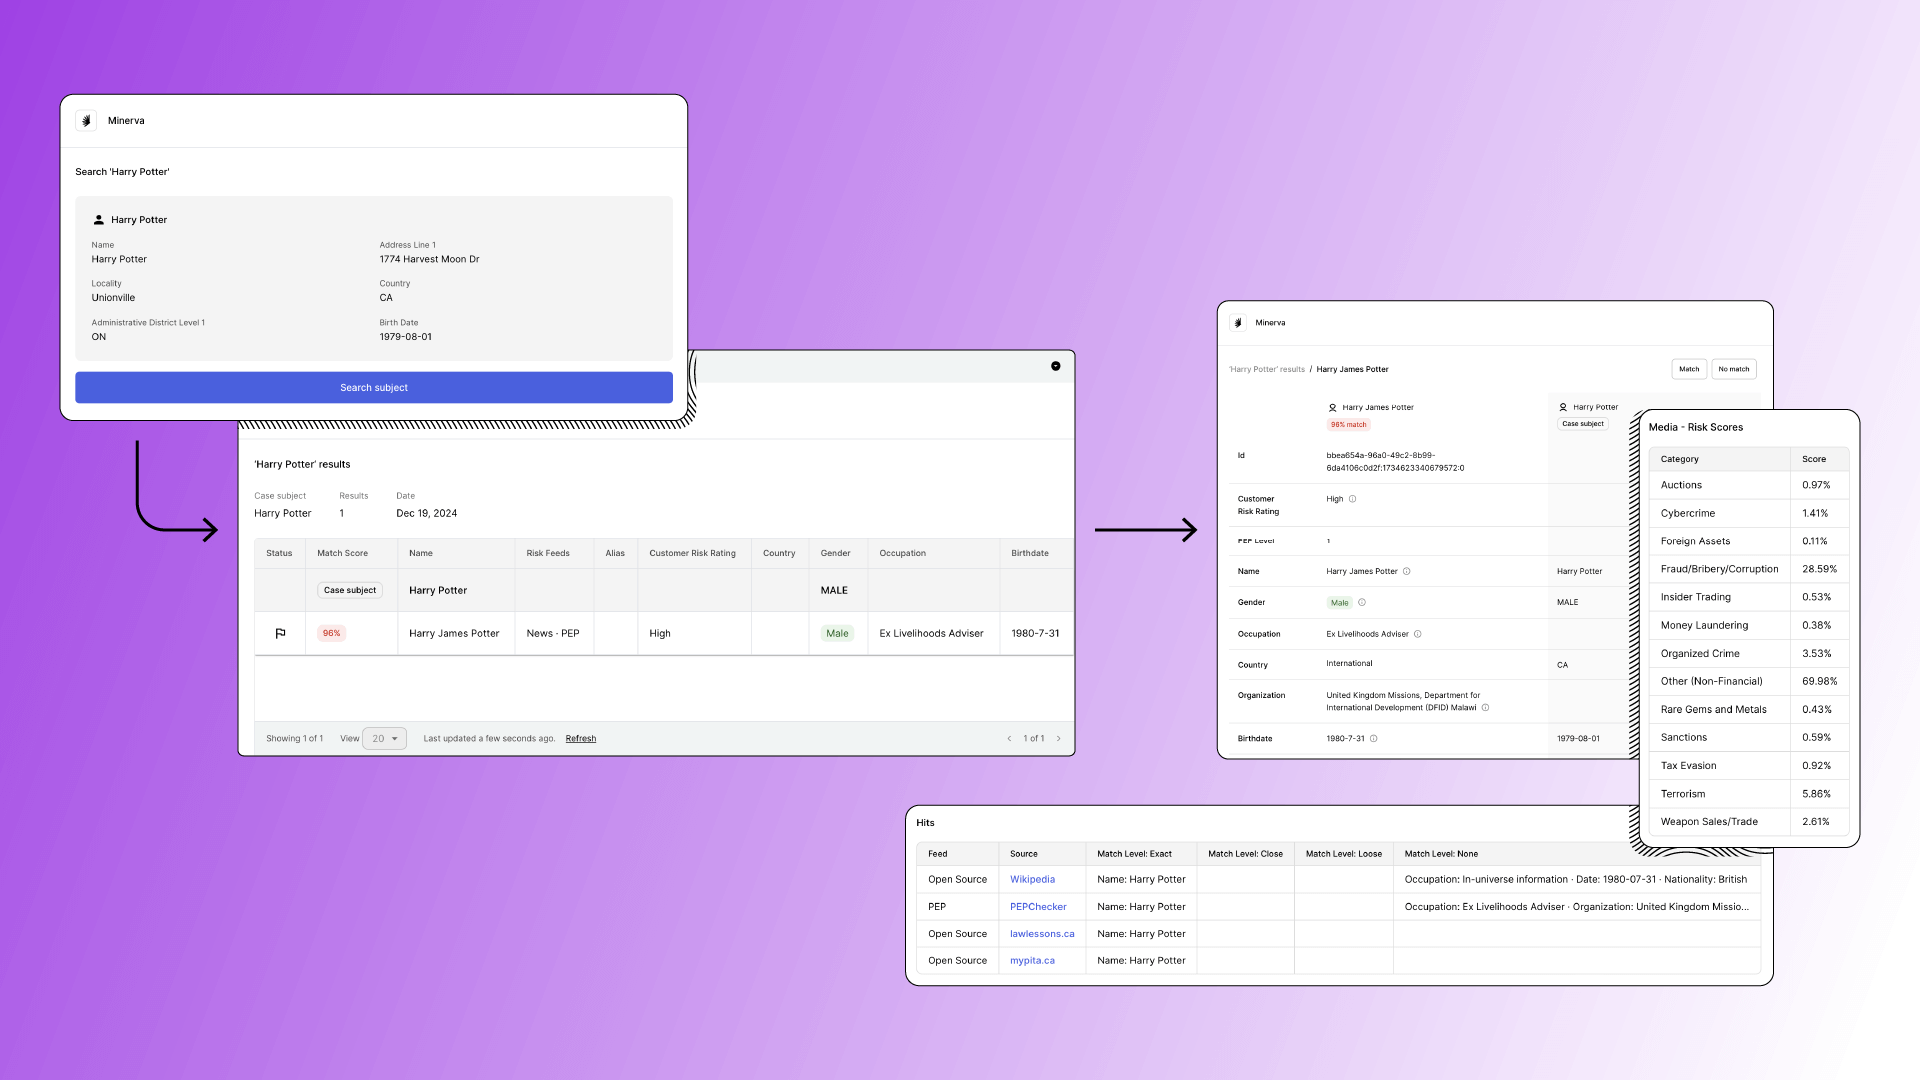Click the Case subject tag in detail window

click(1583, 424)
